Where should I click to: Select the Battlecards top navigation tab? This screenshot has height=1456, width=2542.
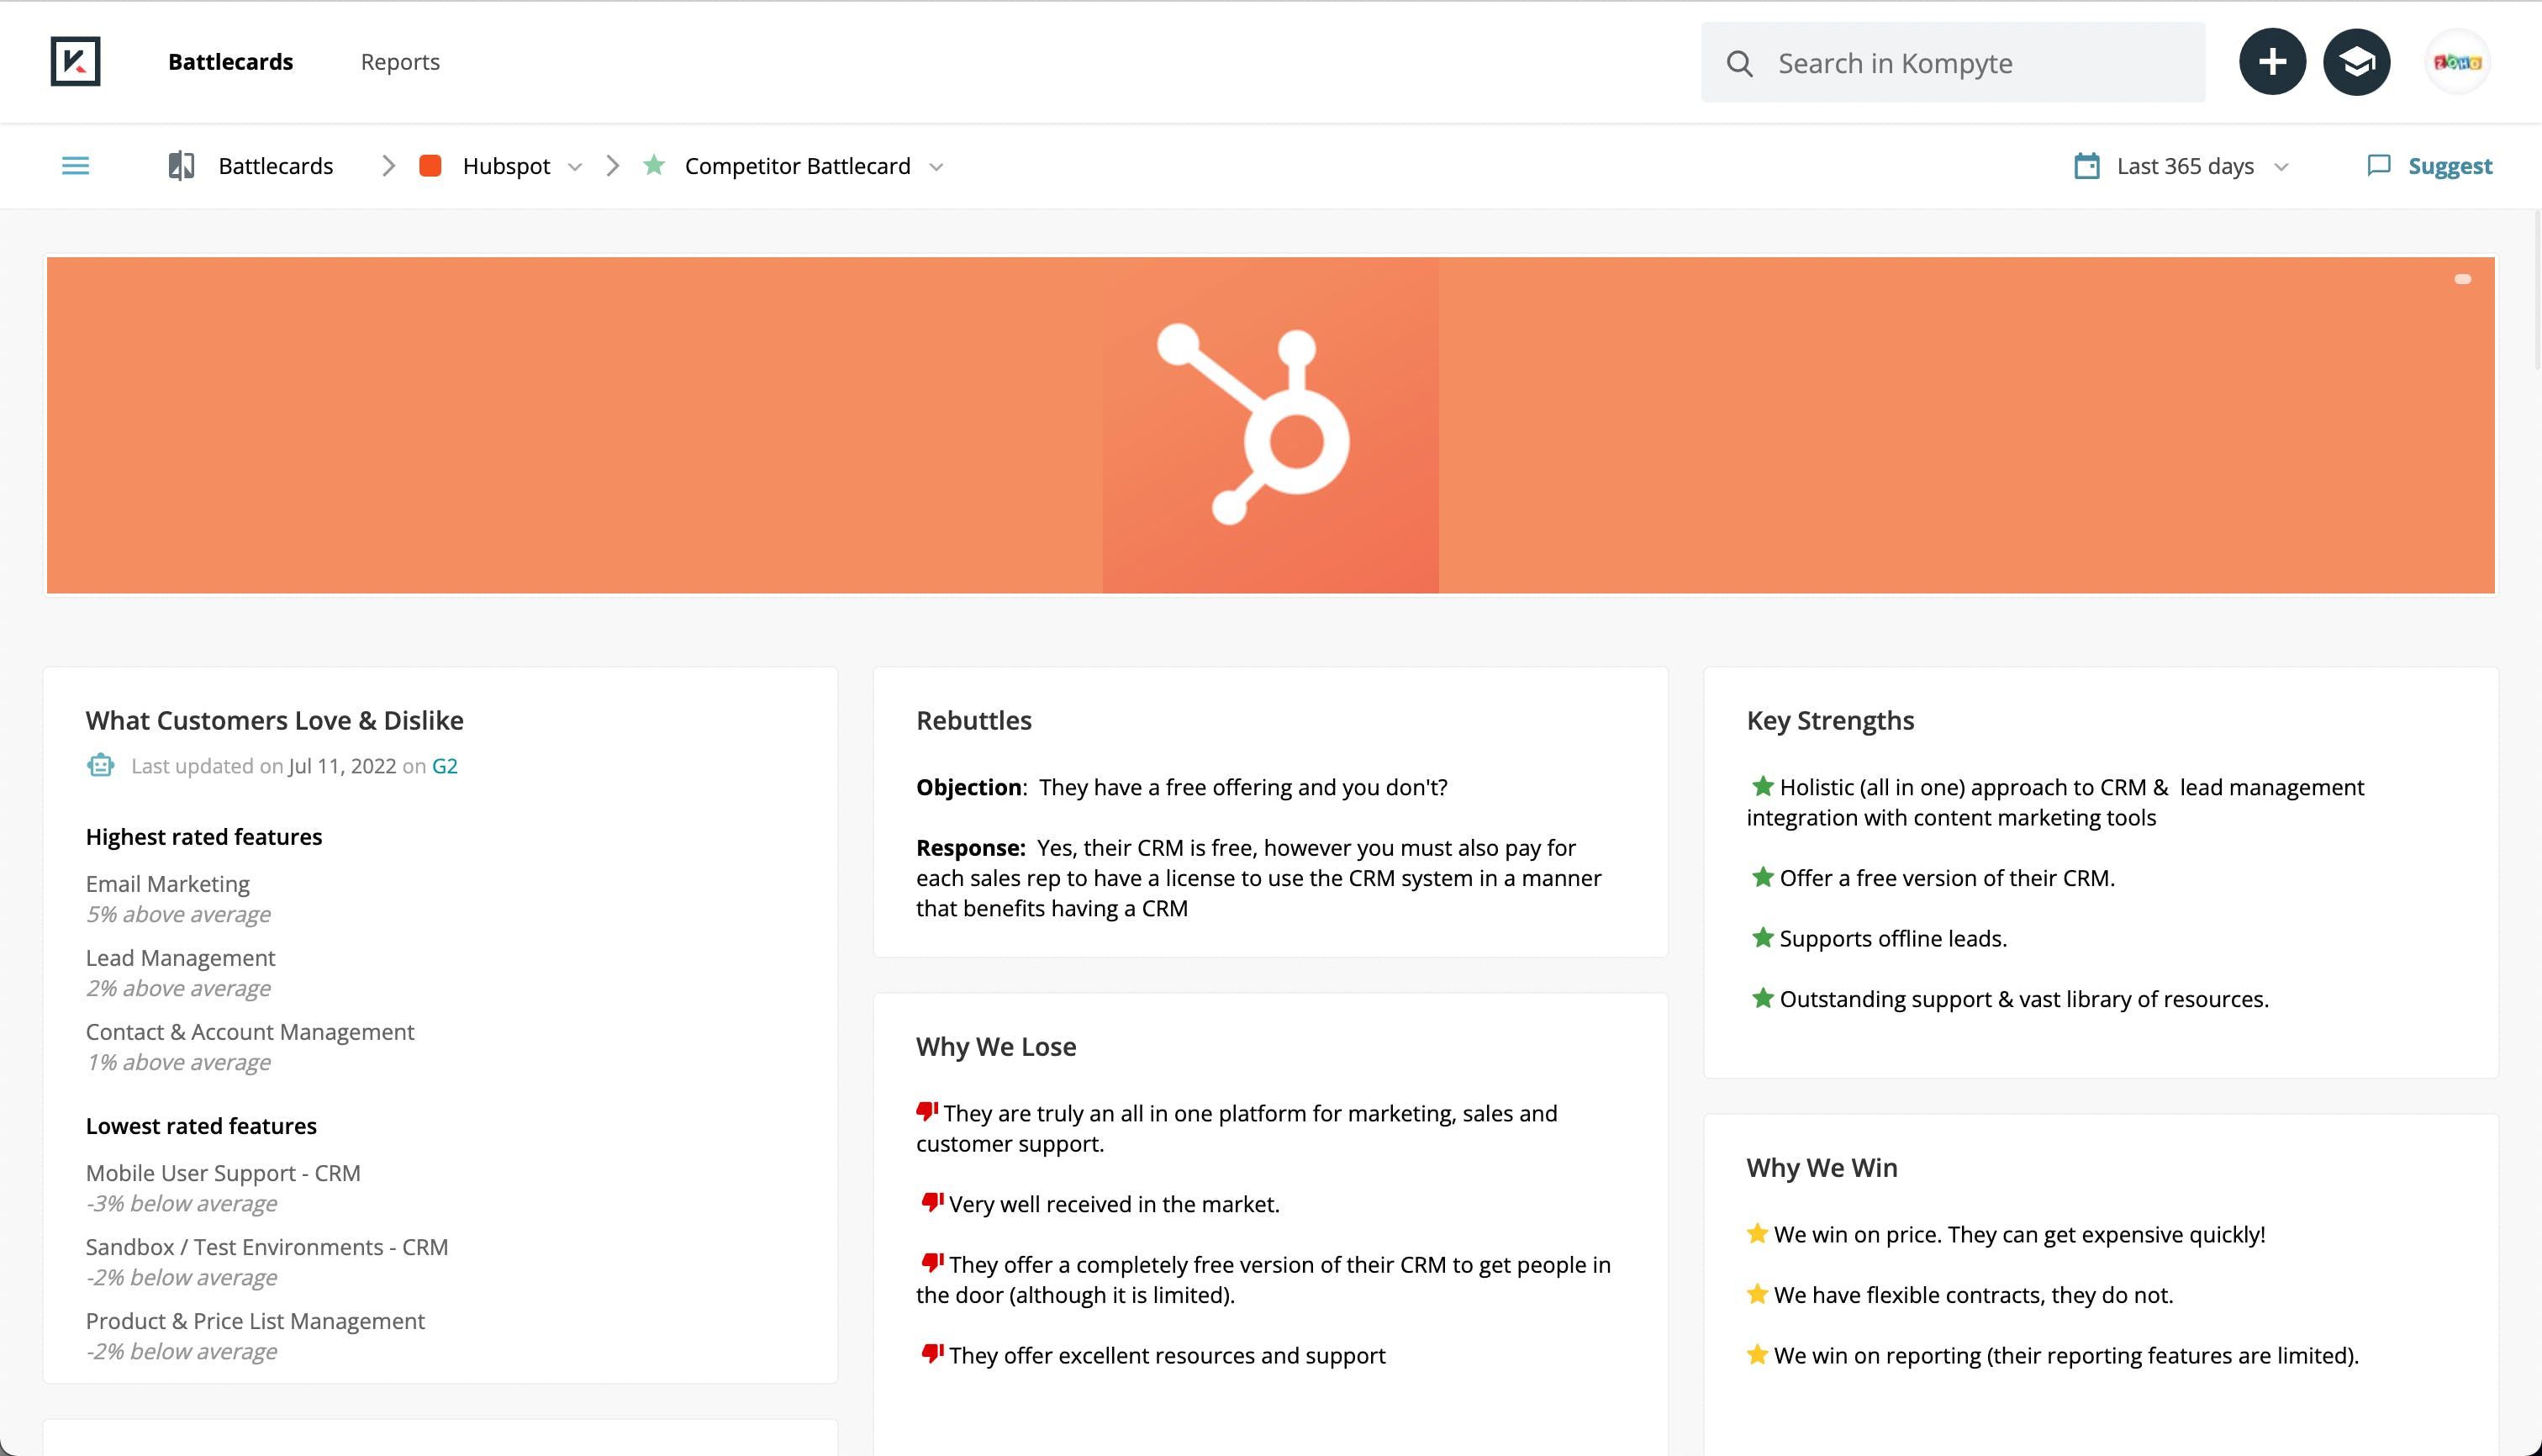tap(230, 62)
